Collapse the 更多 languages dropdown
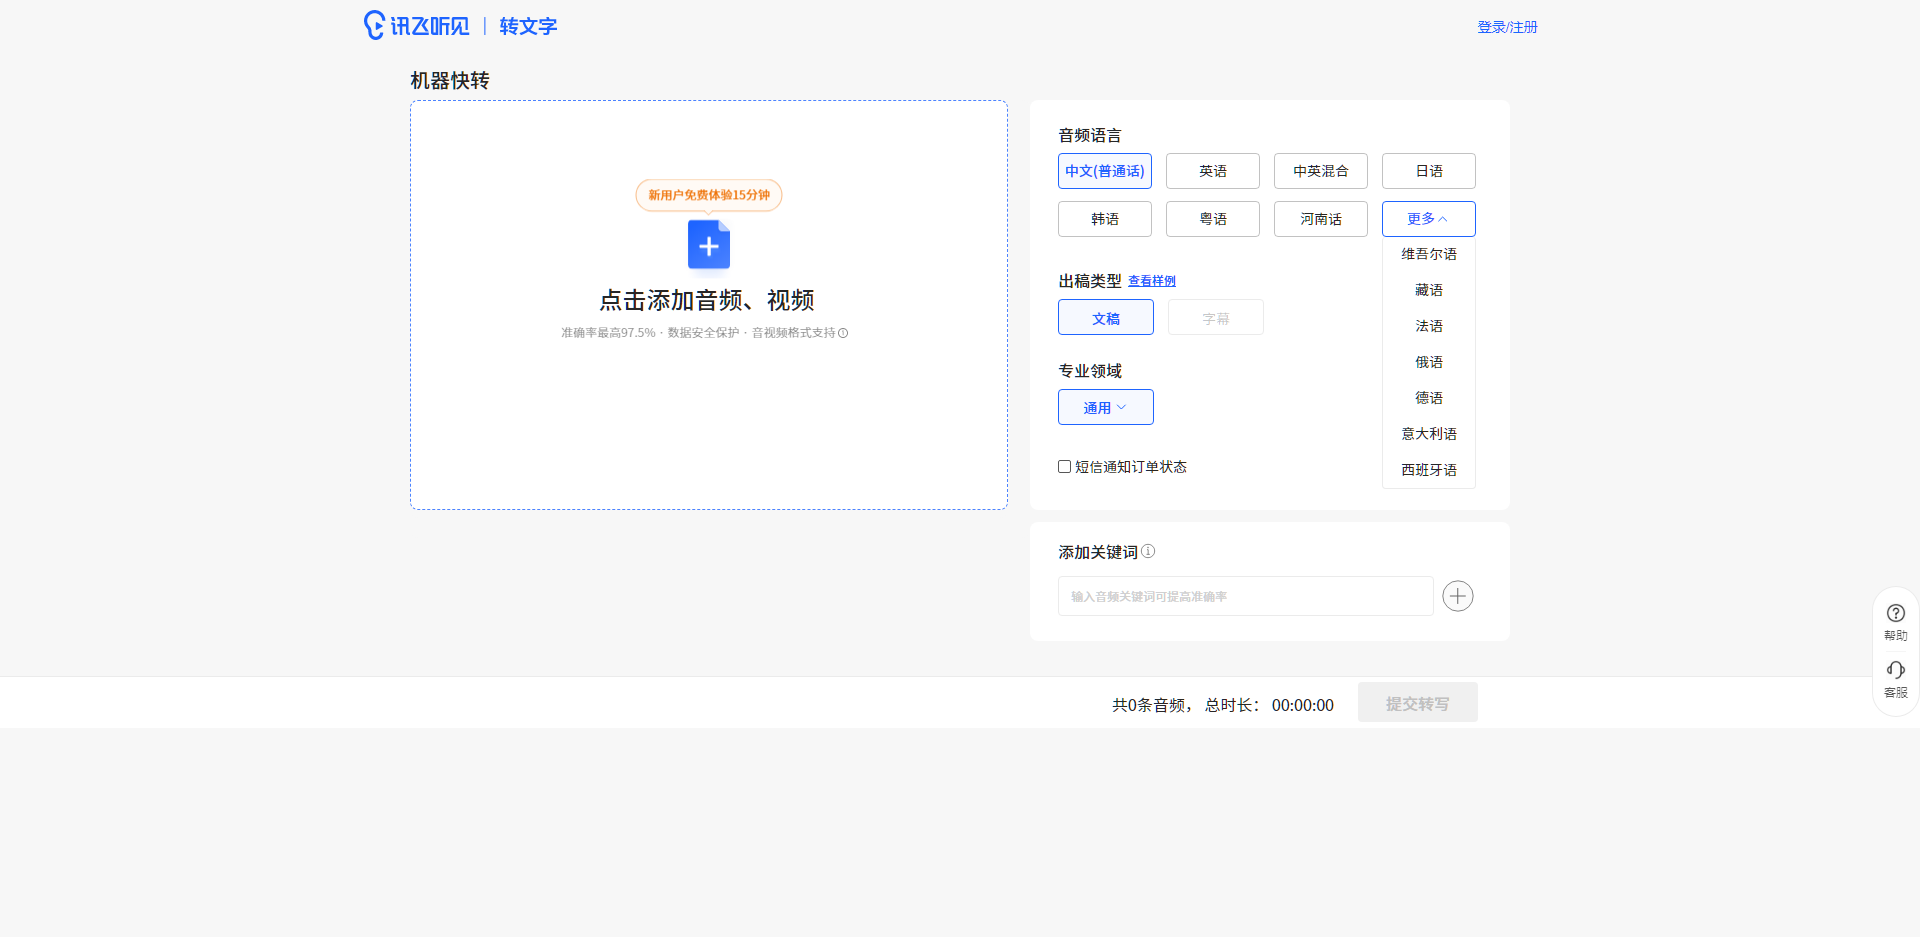Screen dimensions: 1920x937 click(1429, 219)
